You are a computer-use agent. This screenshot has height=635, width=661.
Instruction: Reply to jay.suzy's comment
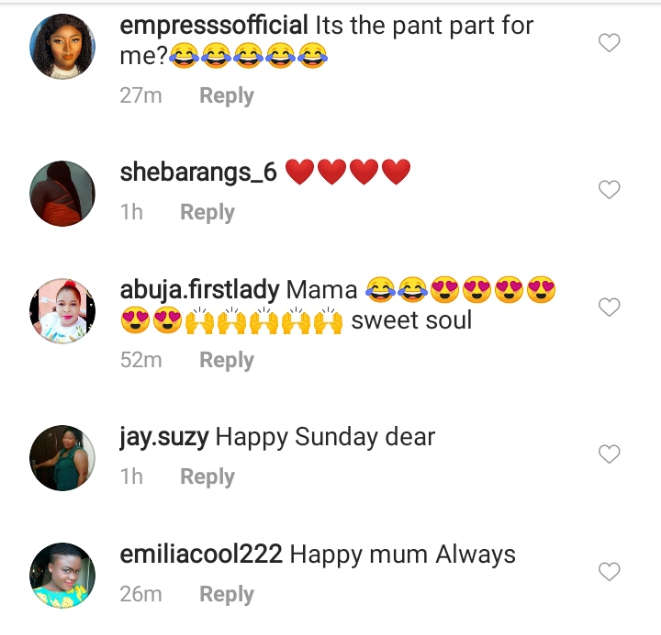click(207, 477)
